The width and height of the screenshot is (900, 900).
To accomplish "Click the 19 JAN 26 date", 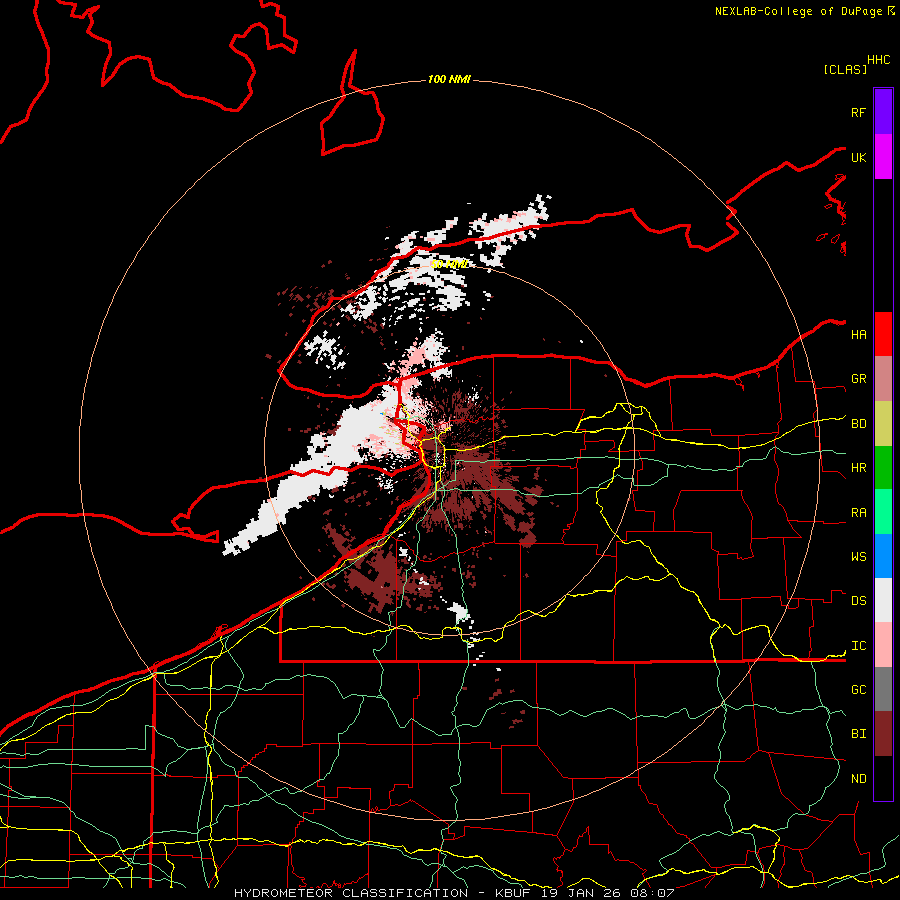I will click(581, 893).
